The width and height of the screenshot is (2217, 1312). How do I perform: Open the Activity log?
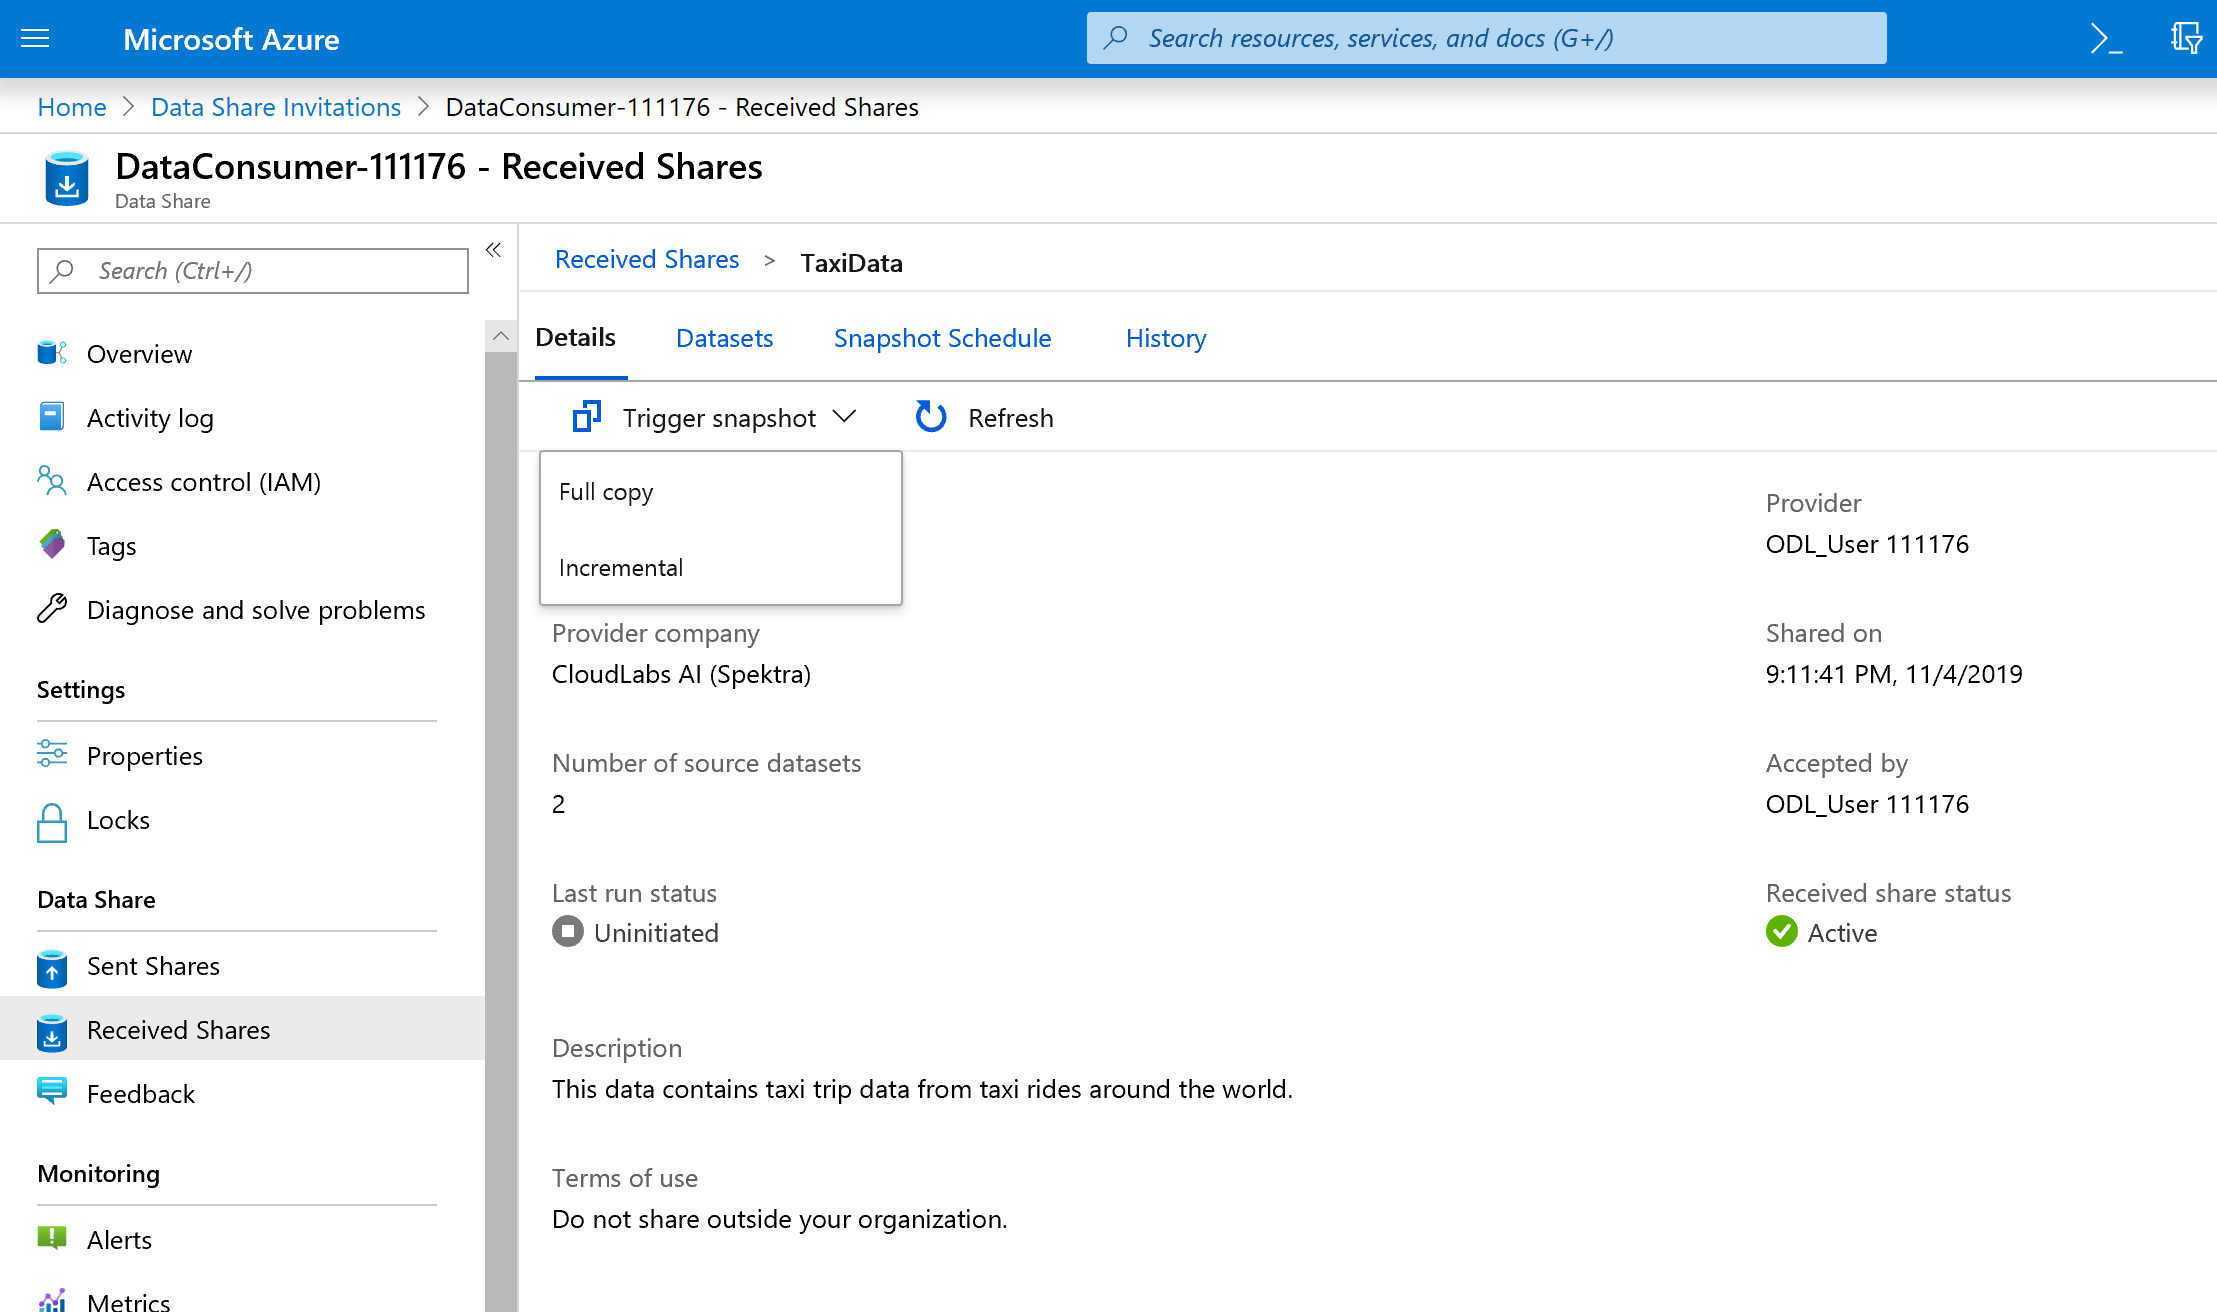(x=150, y=417)
